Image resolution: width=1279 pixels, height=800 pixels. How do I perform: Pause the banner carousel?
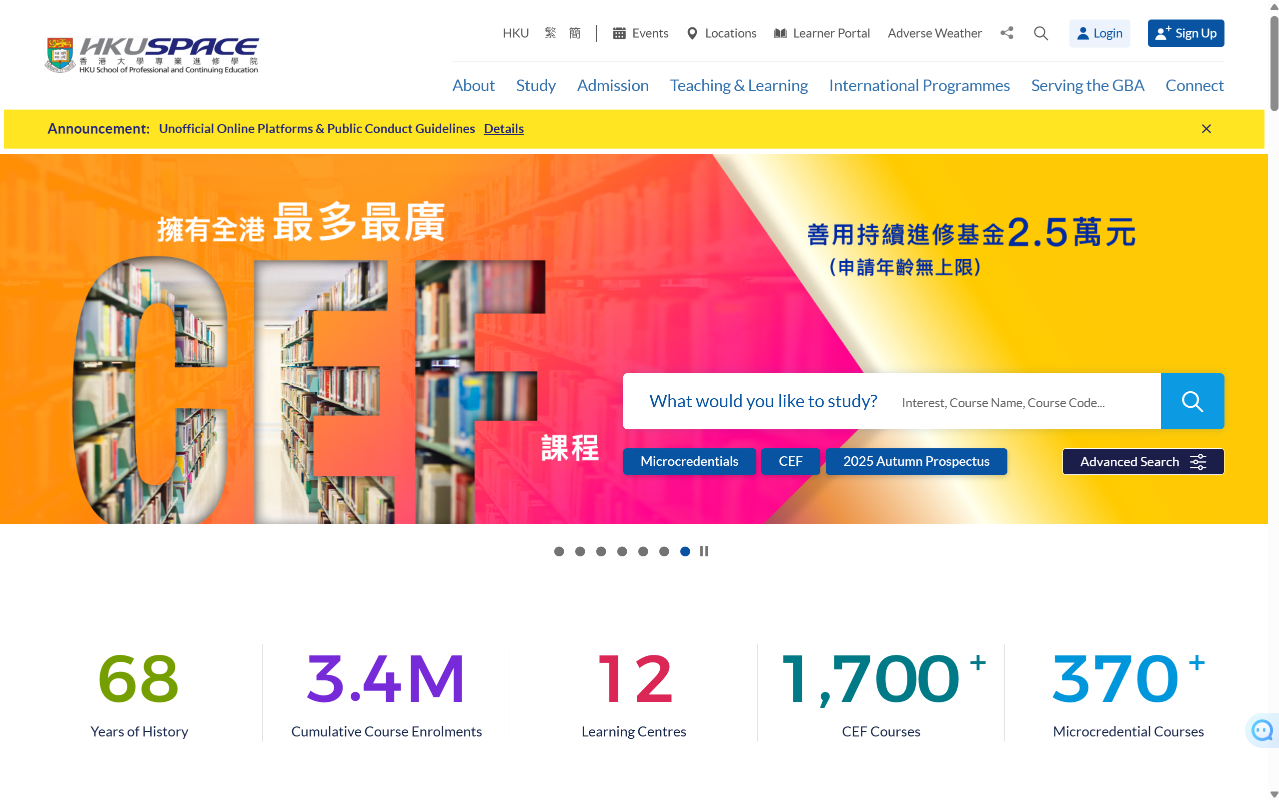click(704, 551)
